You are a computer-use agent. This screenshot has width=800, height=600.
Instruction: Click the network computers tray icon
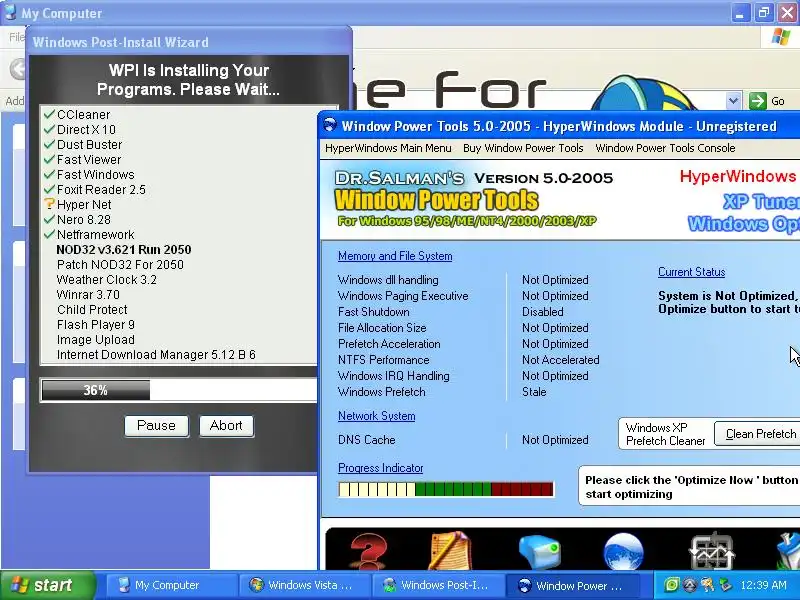tap(724, 585)
